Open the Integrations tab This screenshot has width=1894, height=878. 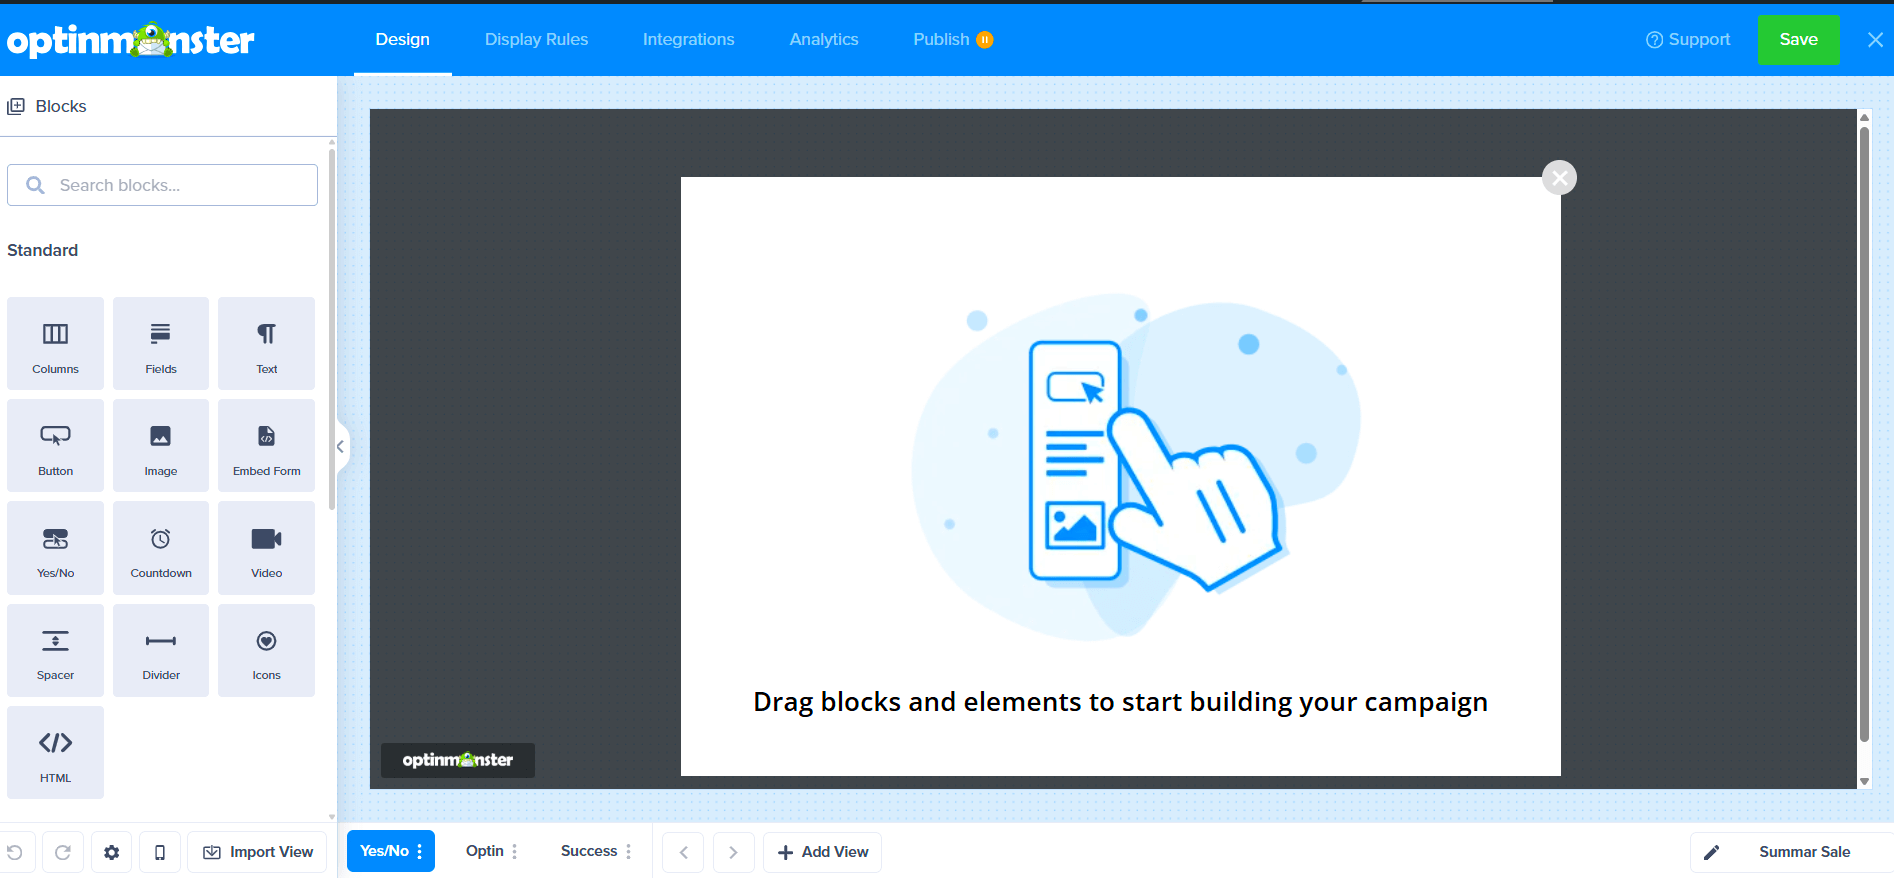688,40
